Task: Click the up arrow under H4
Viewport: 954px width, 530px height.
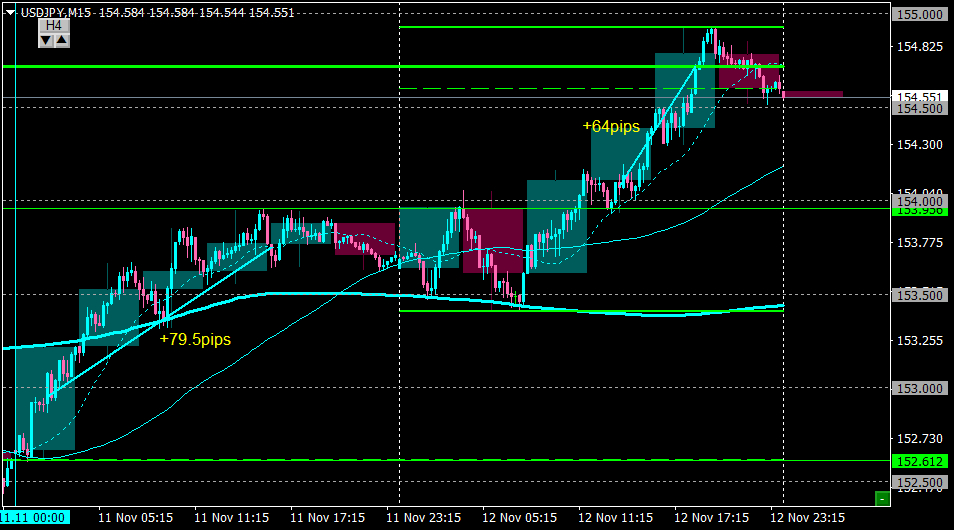Action: (62, 41)
